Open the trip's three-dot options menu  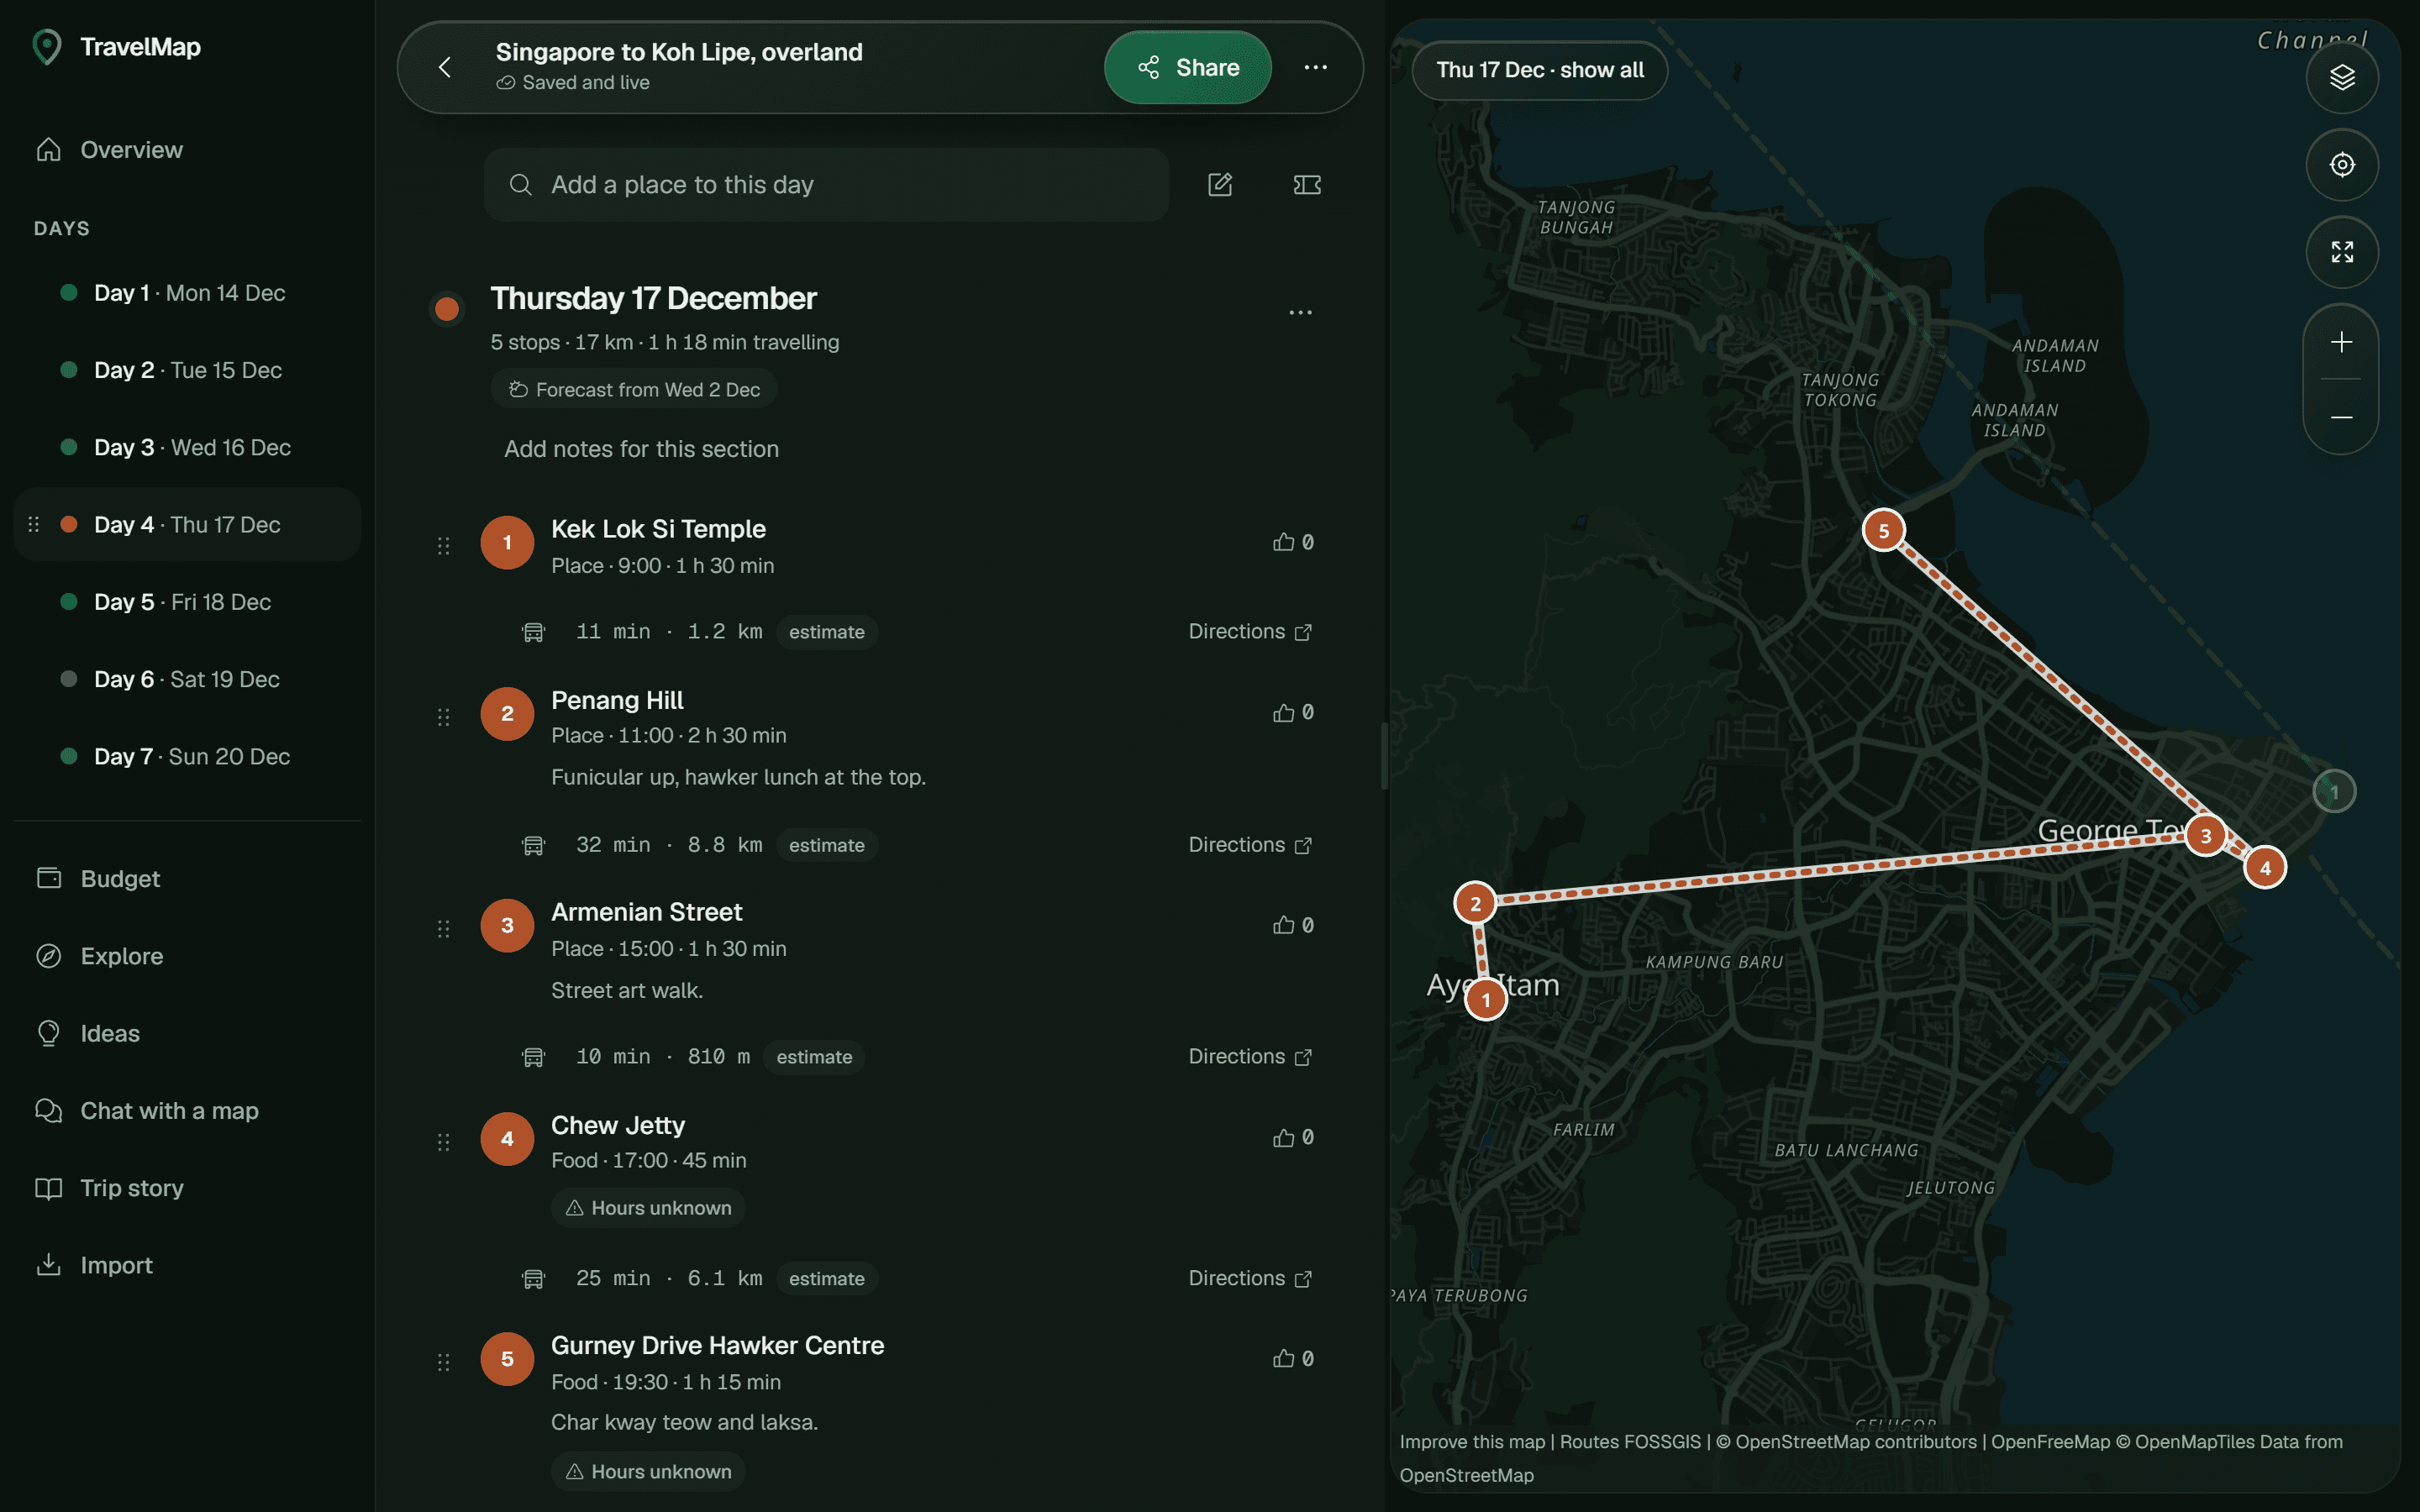tap(1315, 67)
